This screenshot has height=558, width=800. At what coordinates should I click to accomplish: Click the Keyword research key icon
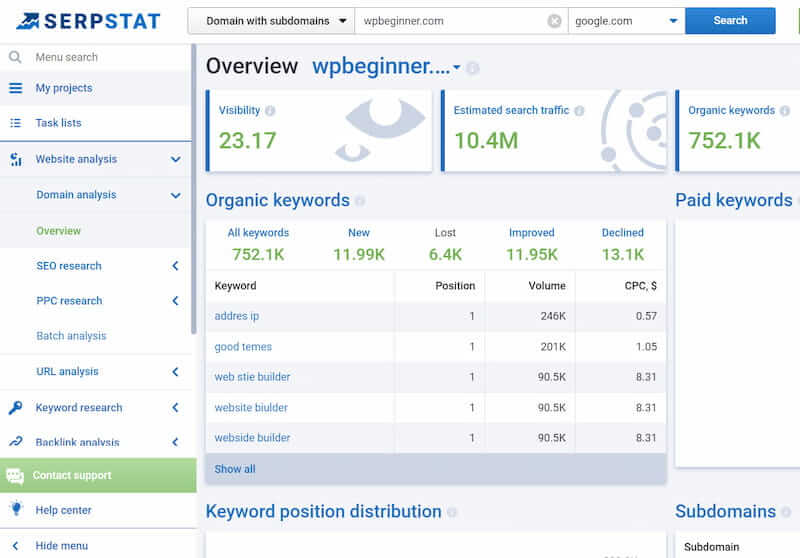click(15, 407)
